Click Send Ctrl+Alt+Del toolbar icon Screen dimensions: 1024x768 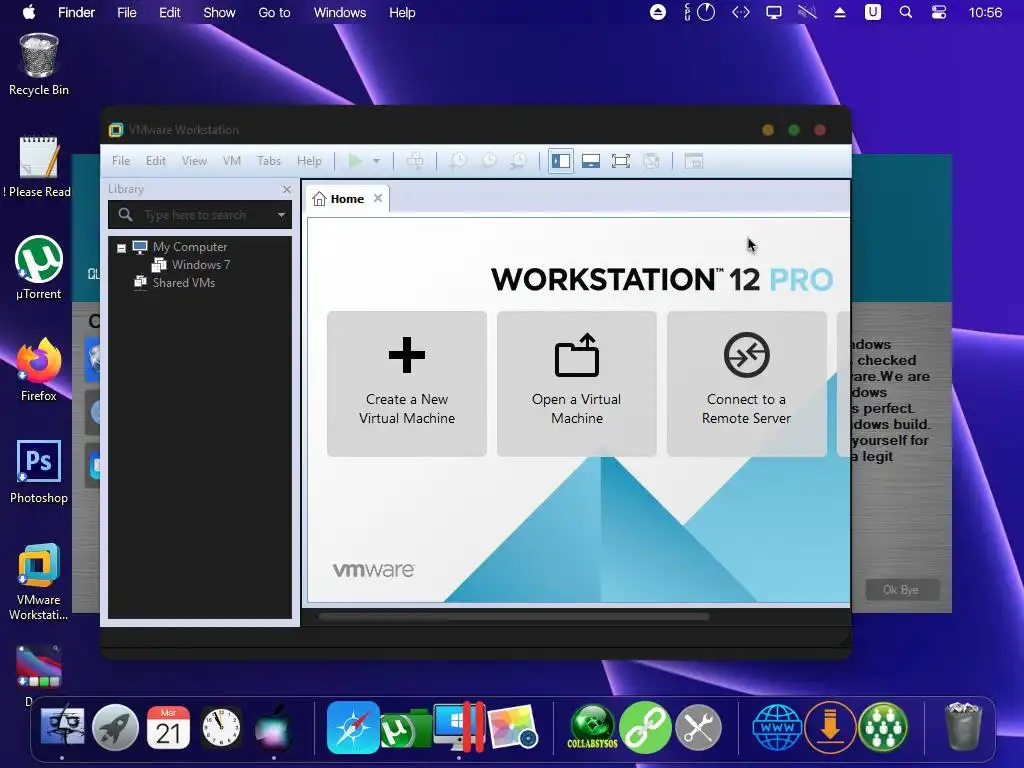(415, 161)
